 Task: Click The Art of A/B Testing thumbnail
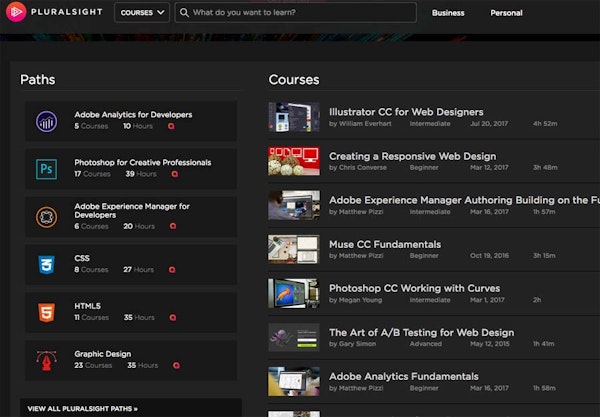pyautogui.click(x=293, y=337)
